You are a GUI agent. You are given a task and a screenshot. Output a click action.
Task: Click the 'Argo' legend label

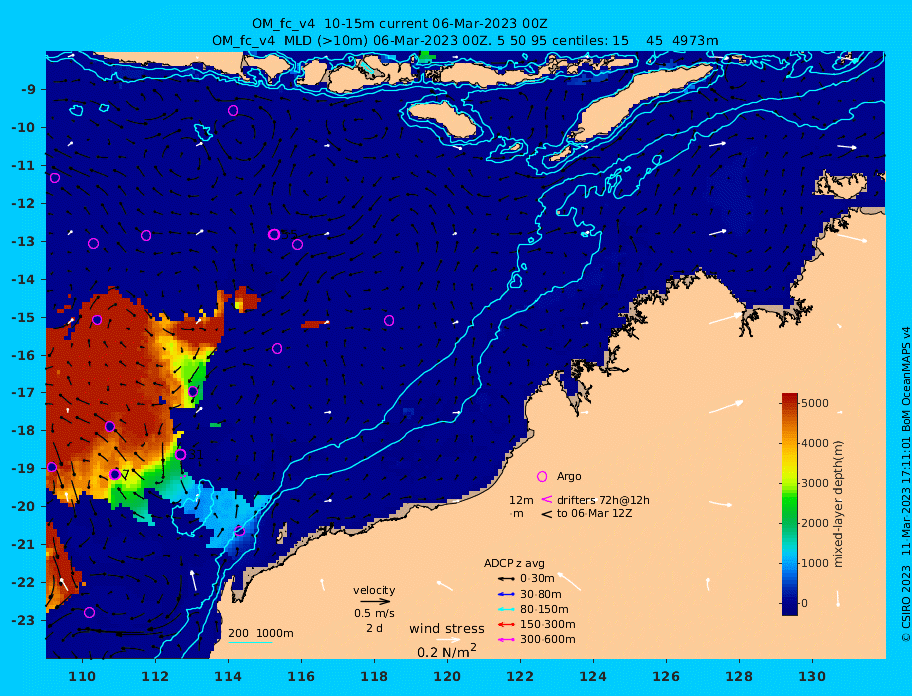pos(569,476)
